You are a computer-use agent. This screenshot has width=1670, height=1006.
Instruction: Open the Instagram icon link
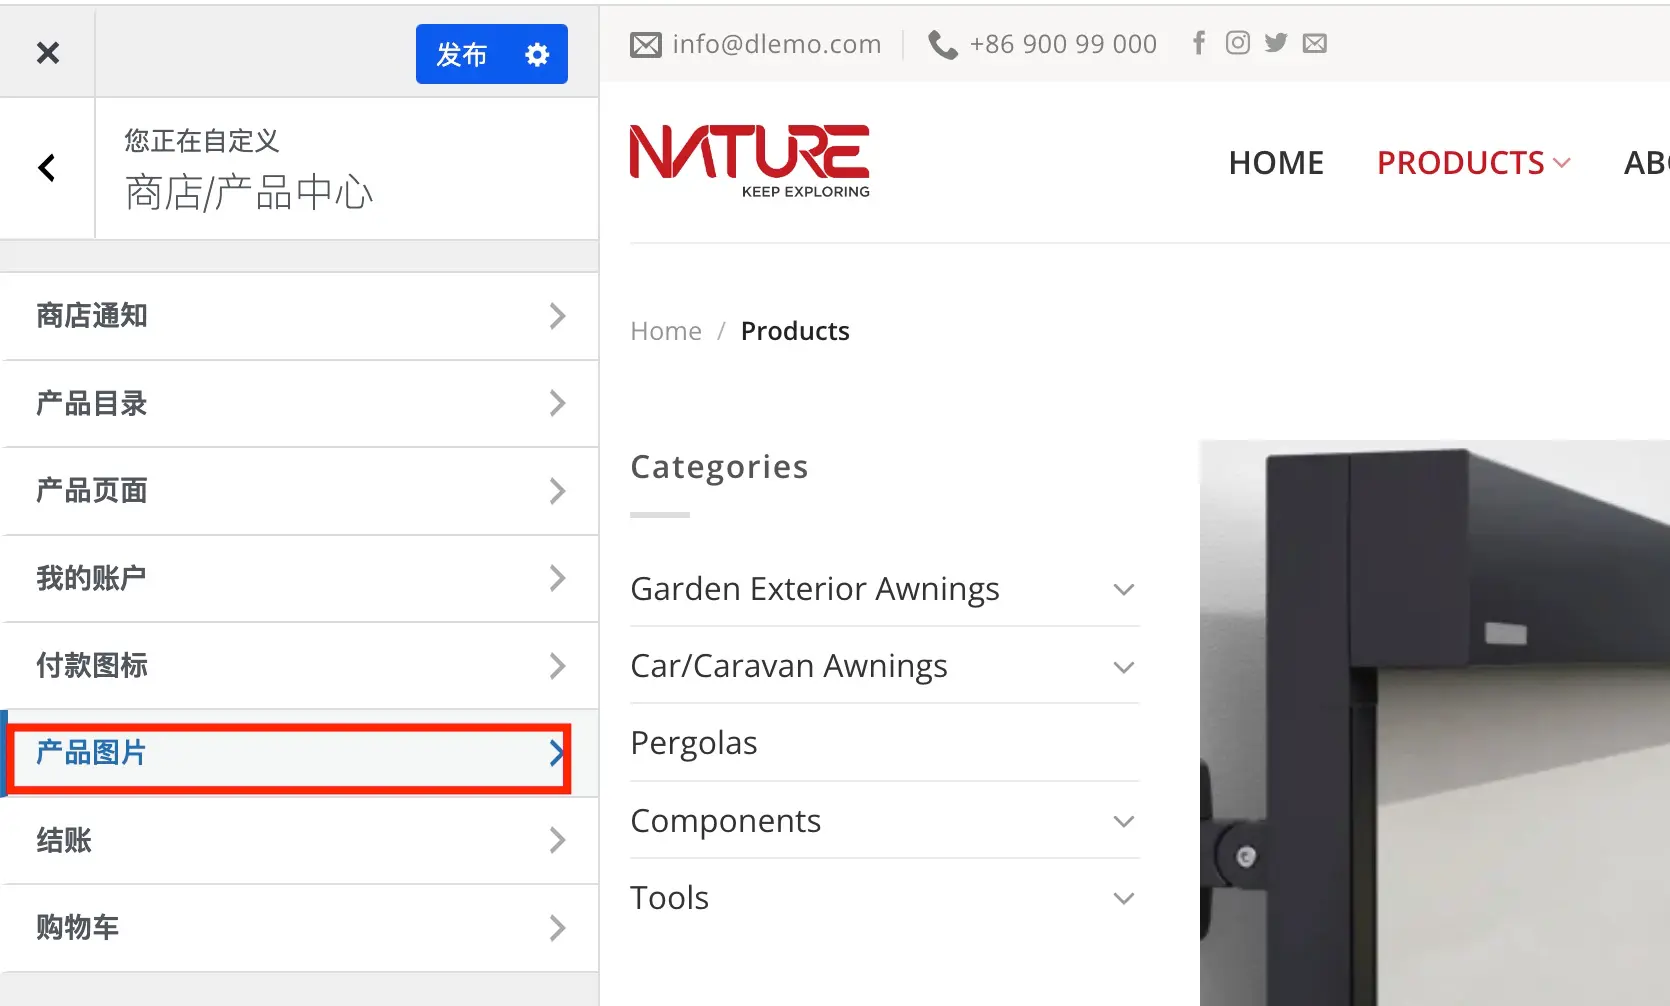[1237, 43]
